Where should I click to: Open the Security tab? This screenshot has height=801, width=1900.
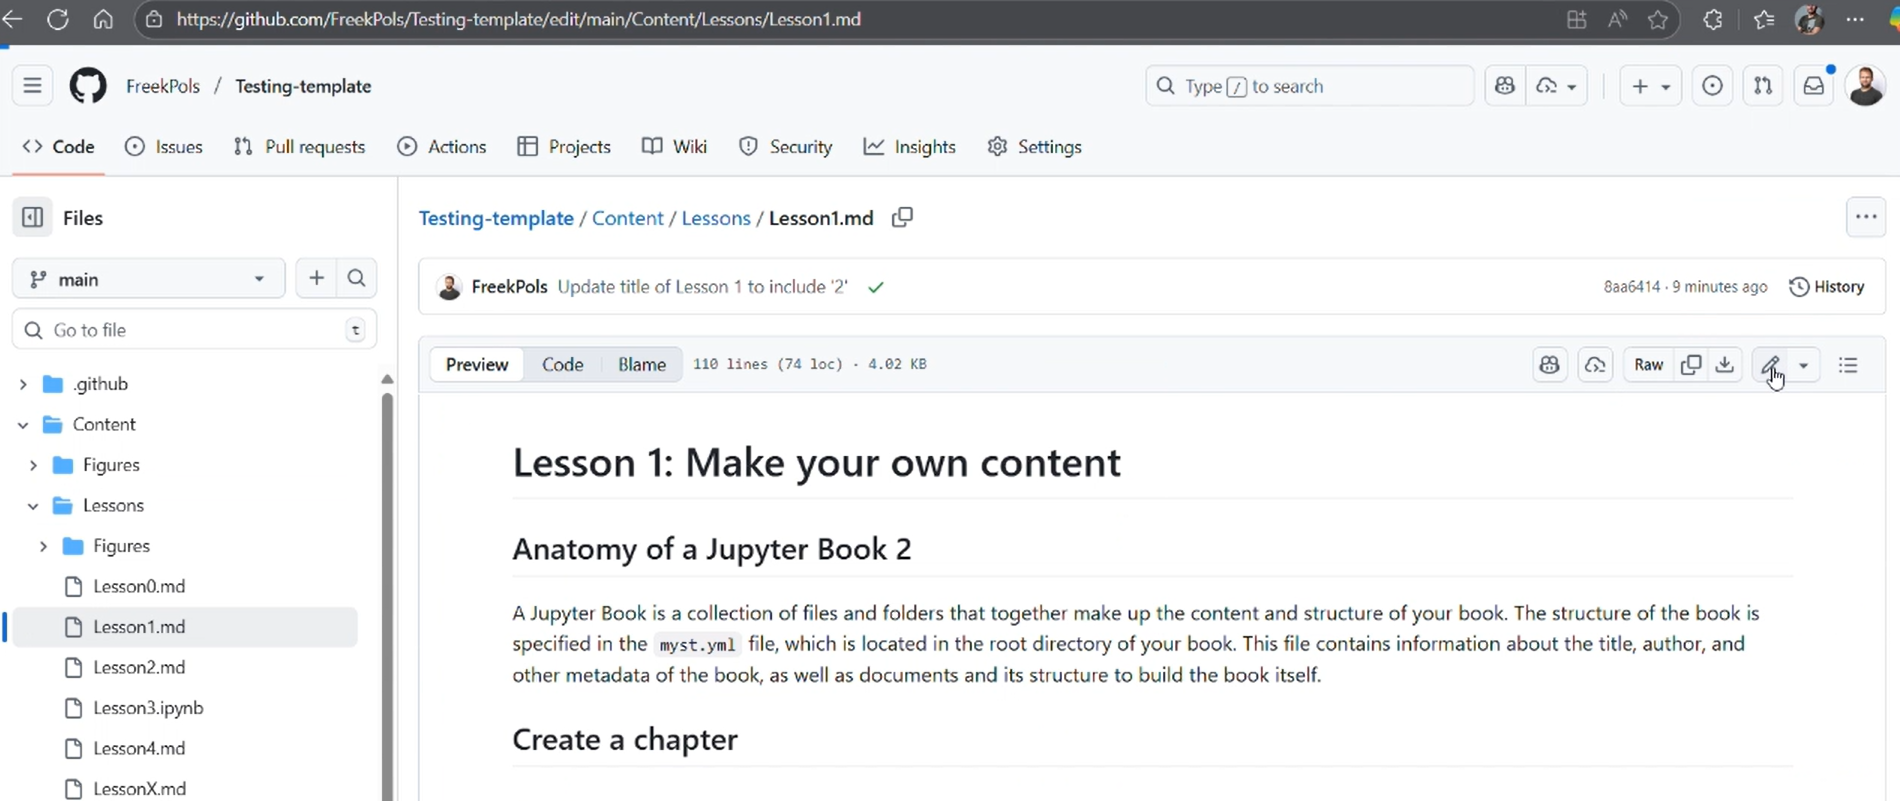pos(786,147)
